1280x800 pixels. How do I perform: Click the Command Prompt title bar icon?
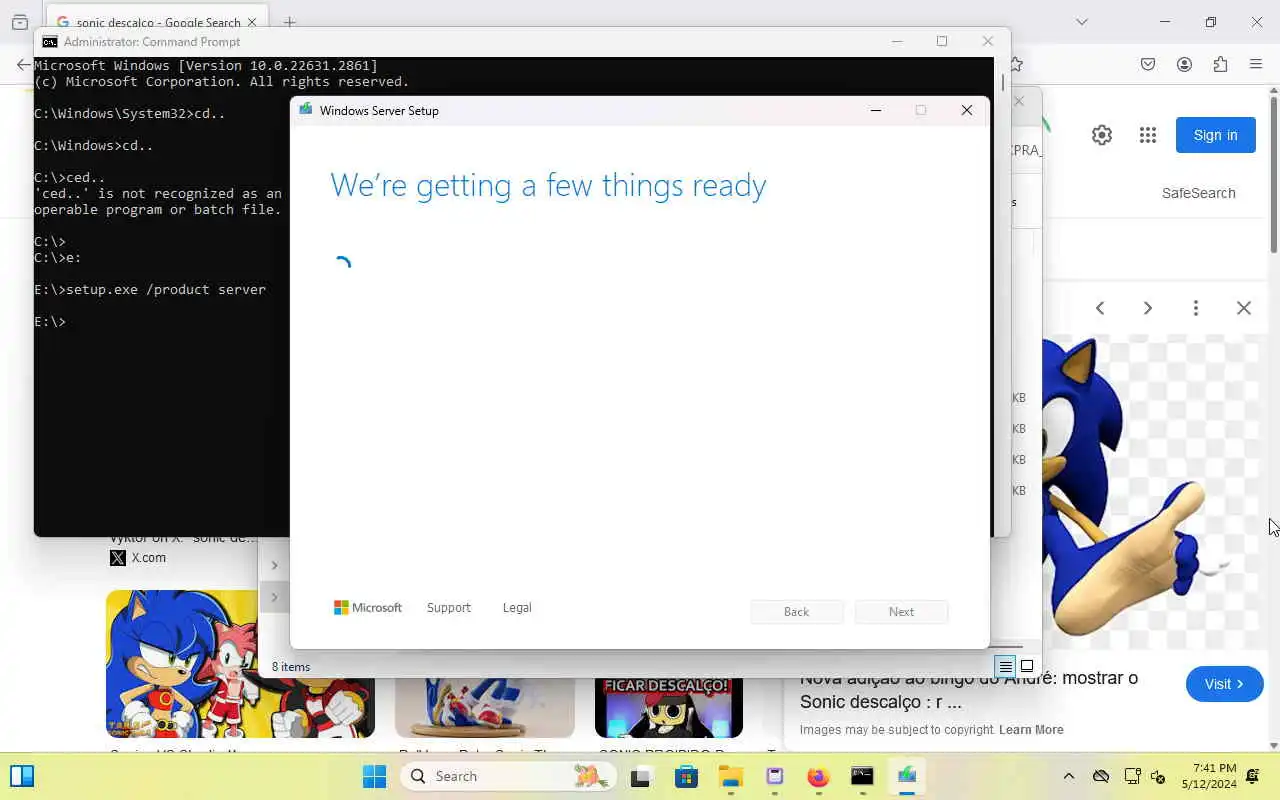49,41
